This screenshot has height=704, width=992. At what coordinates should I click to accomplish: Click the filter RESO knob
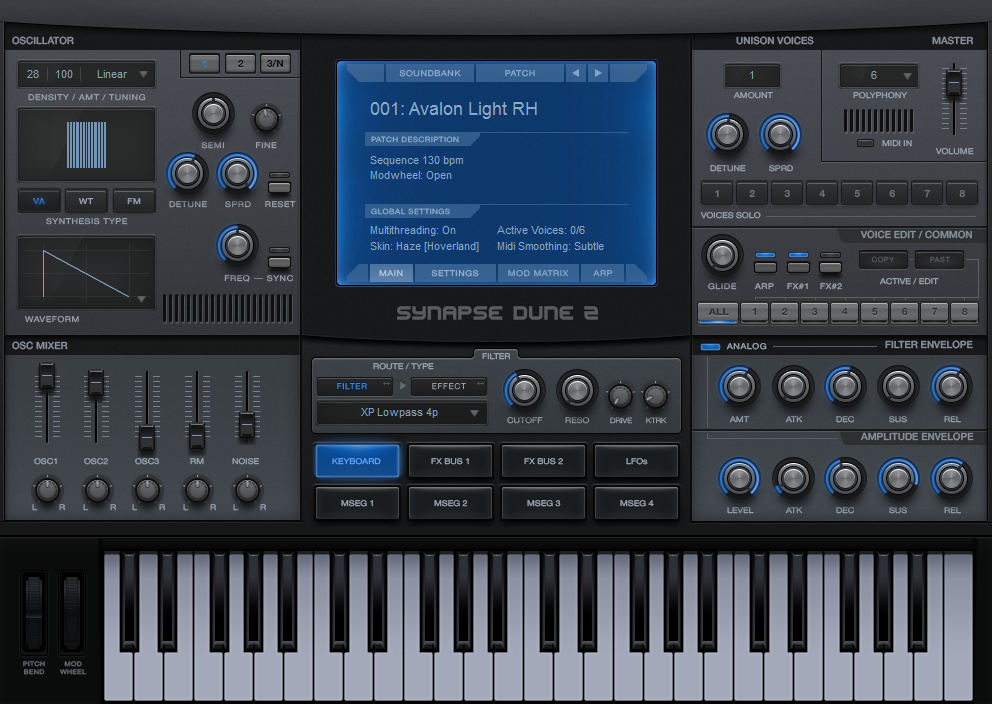click(577, 390)
